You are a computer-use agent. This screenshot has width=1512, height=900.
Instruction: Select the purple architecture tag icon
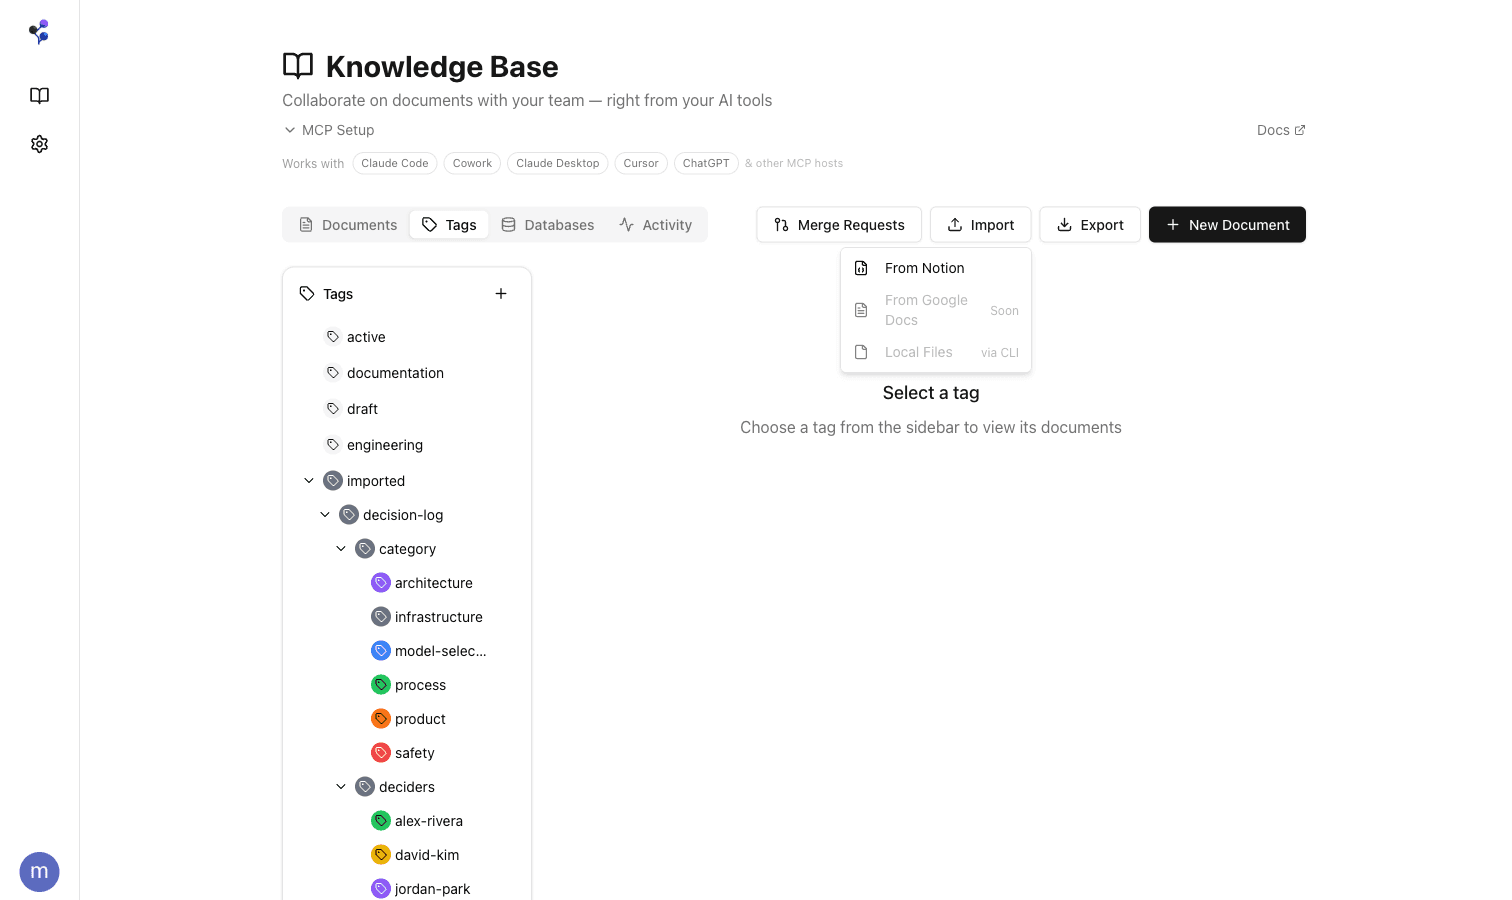381,582
